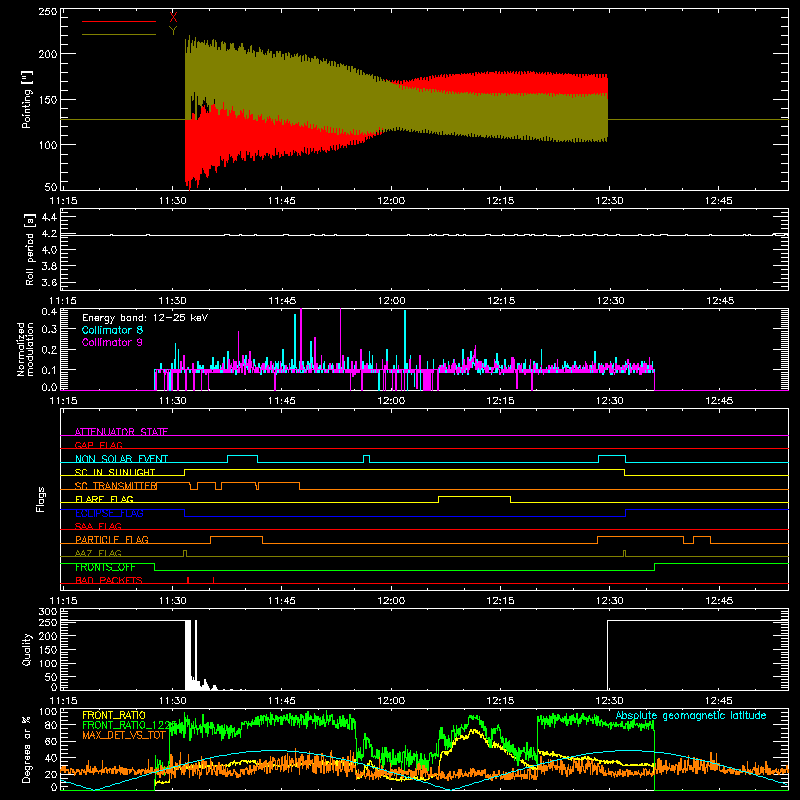Click the GAP_FLAG label
Viewport: 800px width, 800px height.
(98, 445)
